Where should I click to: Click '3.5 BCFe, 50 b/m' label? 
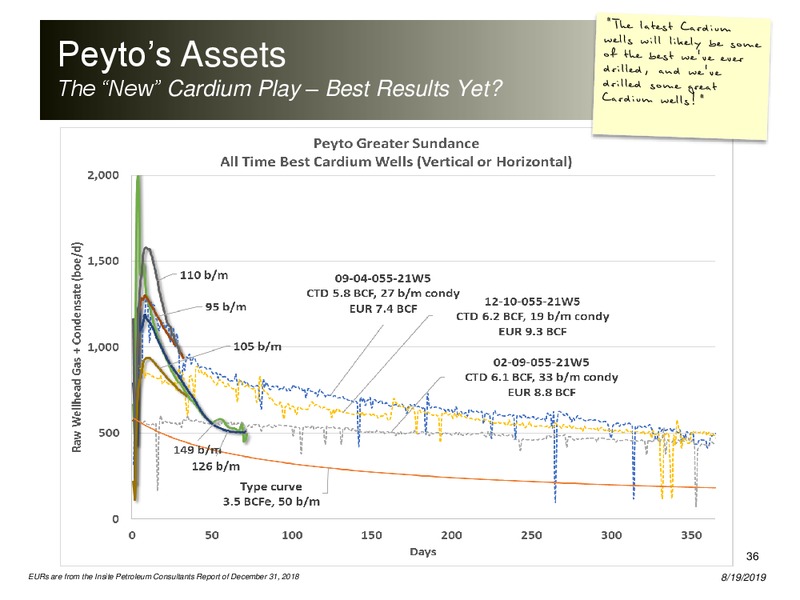click(271, 502)
